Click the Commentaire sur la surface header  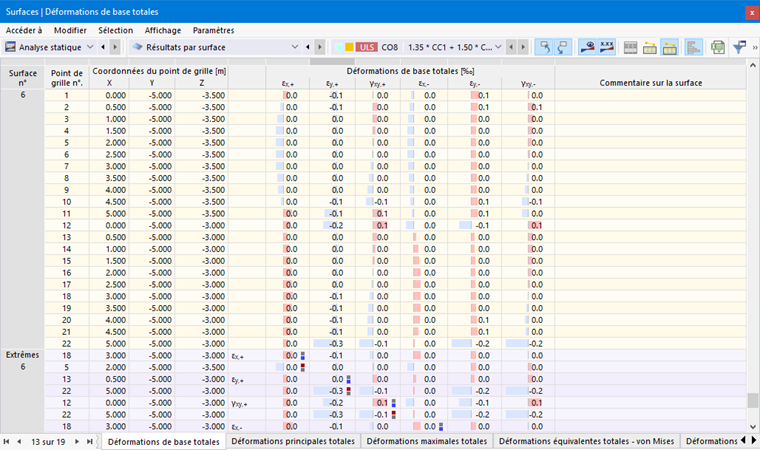tap(650, 83)
